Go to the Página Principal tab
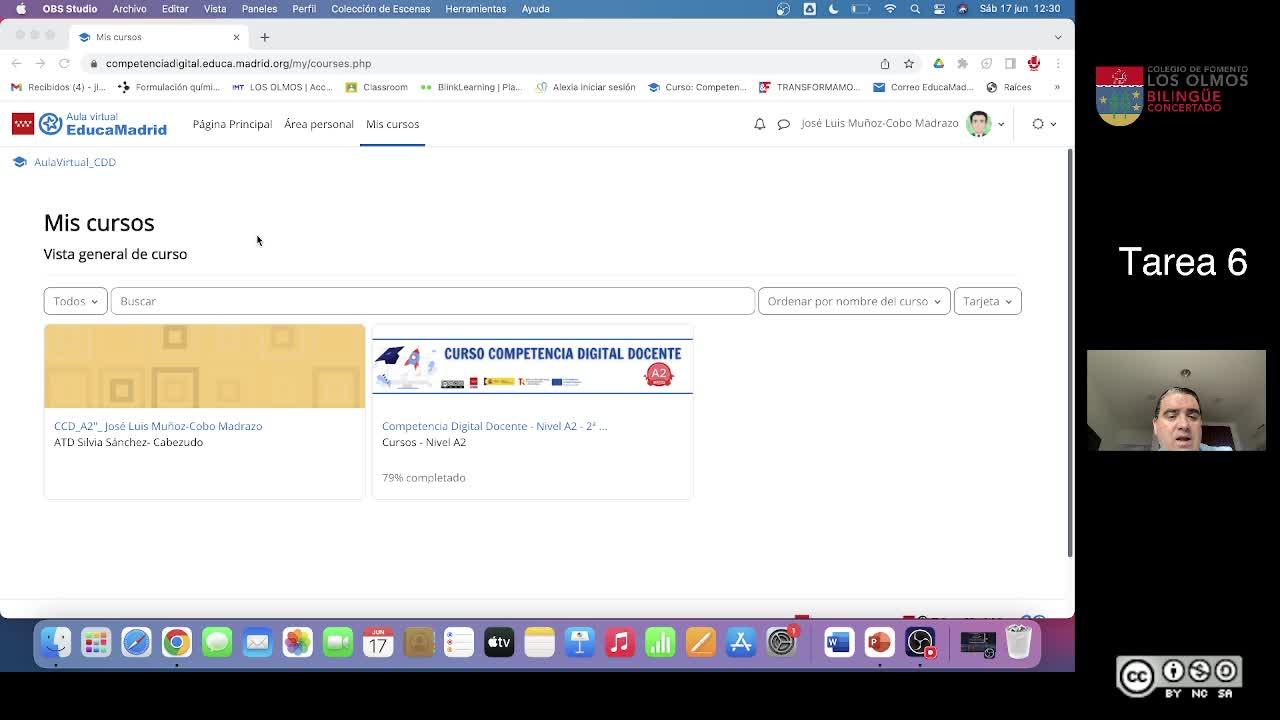This screenshot has width=1280, height=720. (x=232, y=124)
